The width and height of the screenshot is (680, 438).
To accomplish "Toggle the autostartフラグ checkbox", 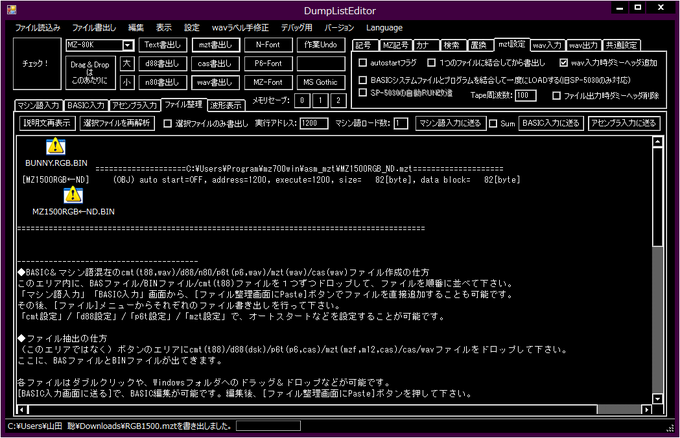I will pos(363,63).
